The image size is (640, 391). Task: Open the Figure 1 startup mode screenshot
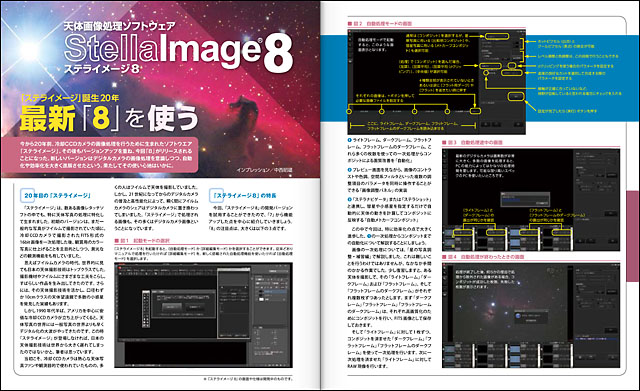click(203, 315)
